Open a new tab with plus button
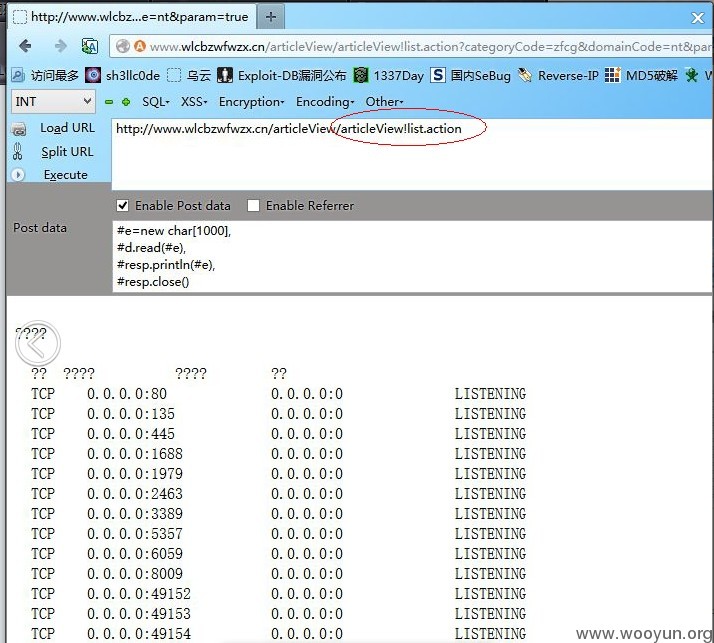The image size is (714, 643). tap(271, 17)
